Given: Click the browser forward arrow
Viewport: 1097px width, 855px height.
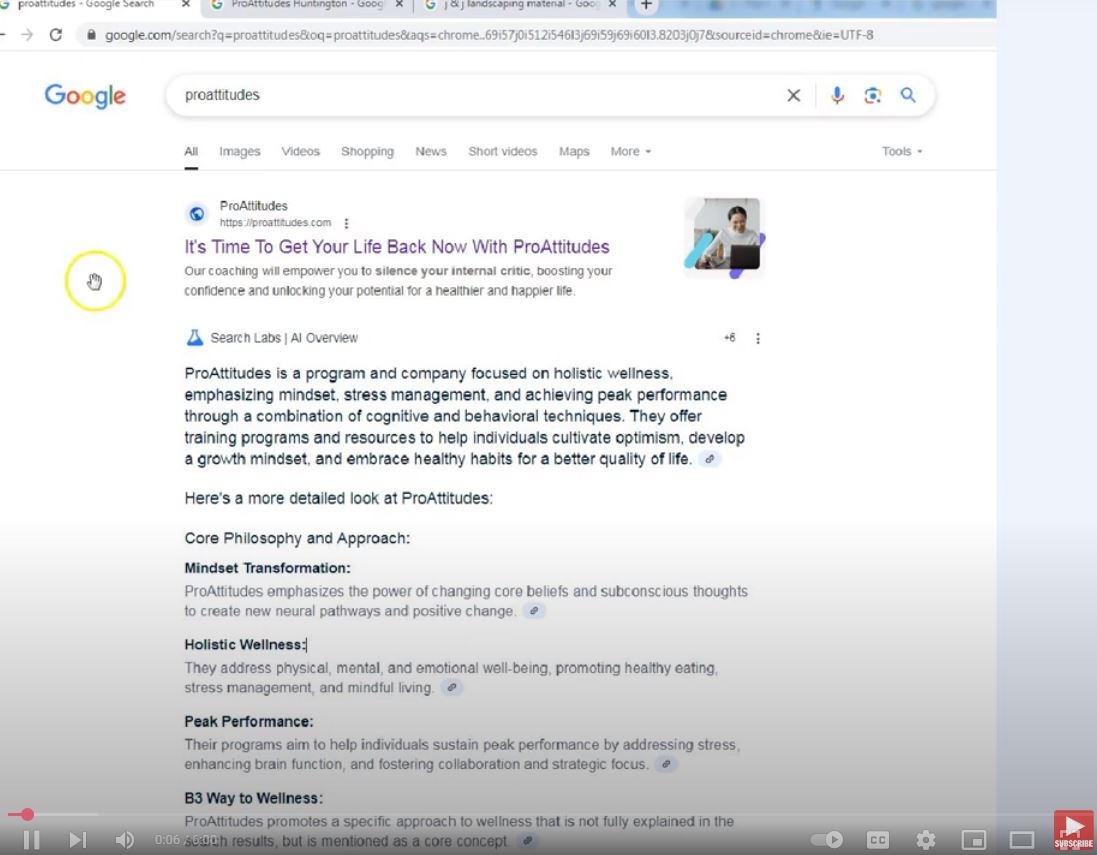Looking at the screenshot, I should (x=27, y=35).
